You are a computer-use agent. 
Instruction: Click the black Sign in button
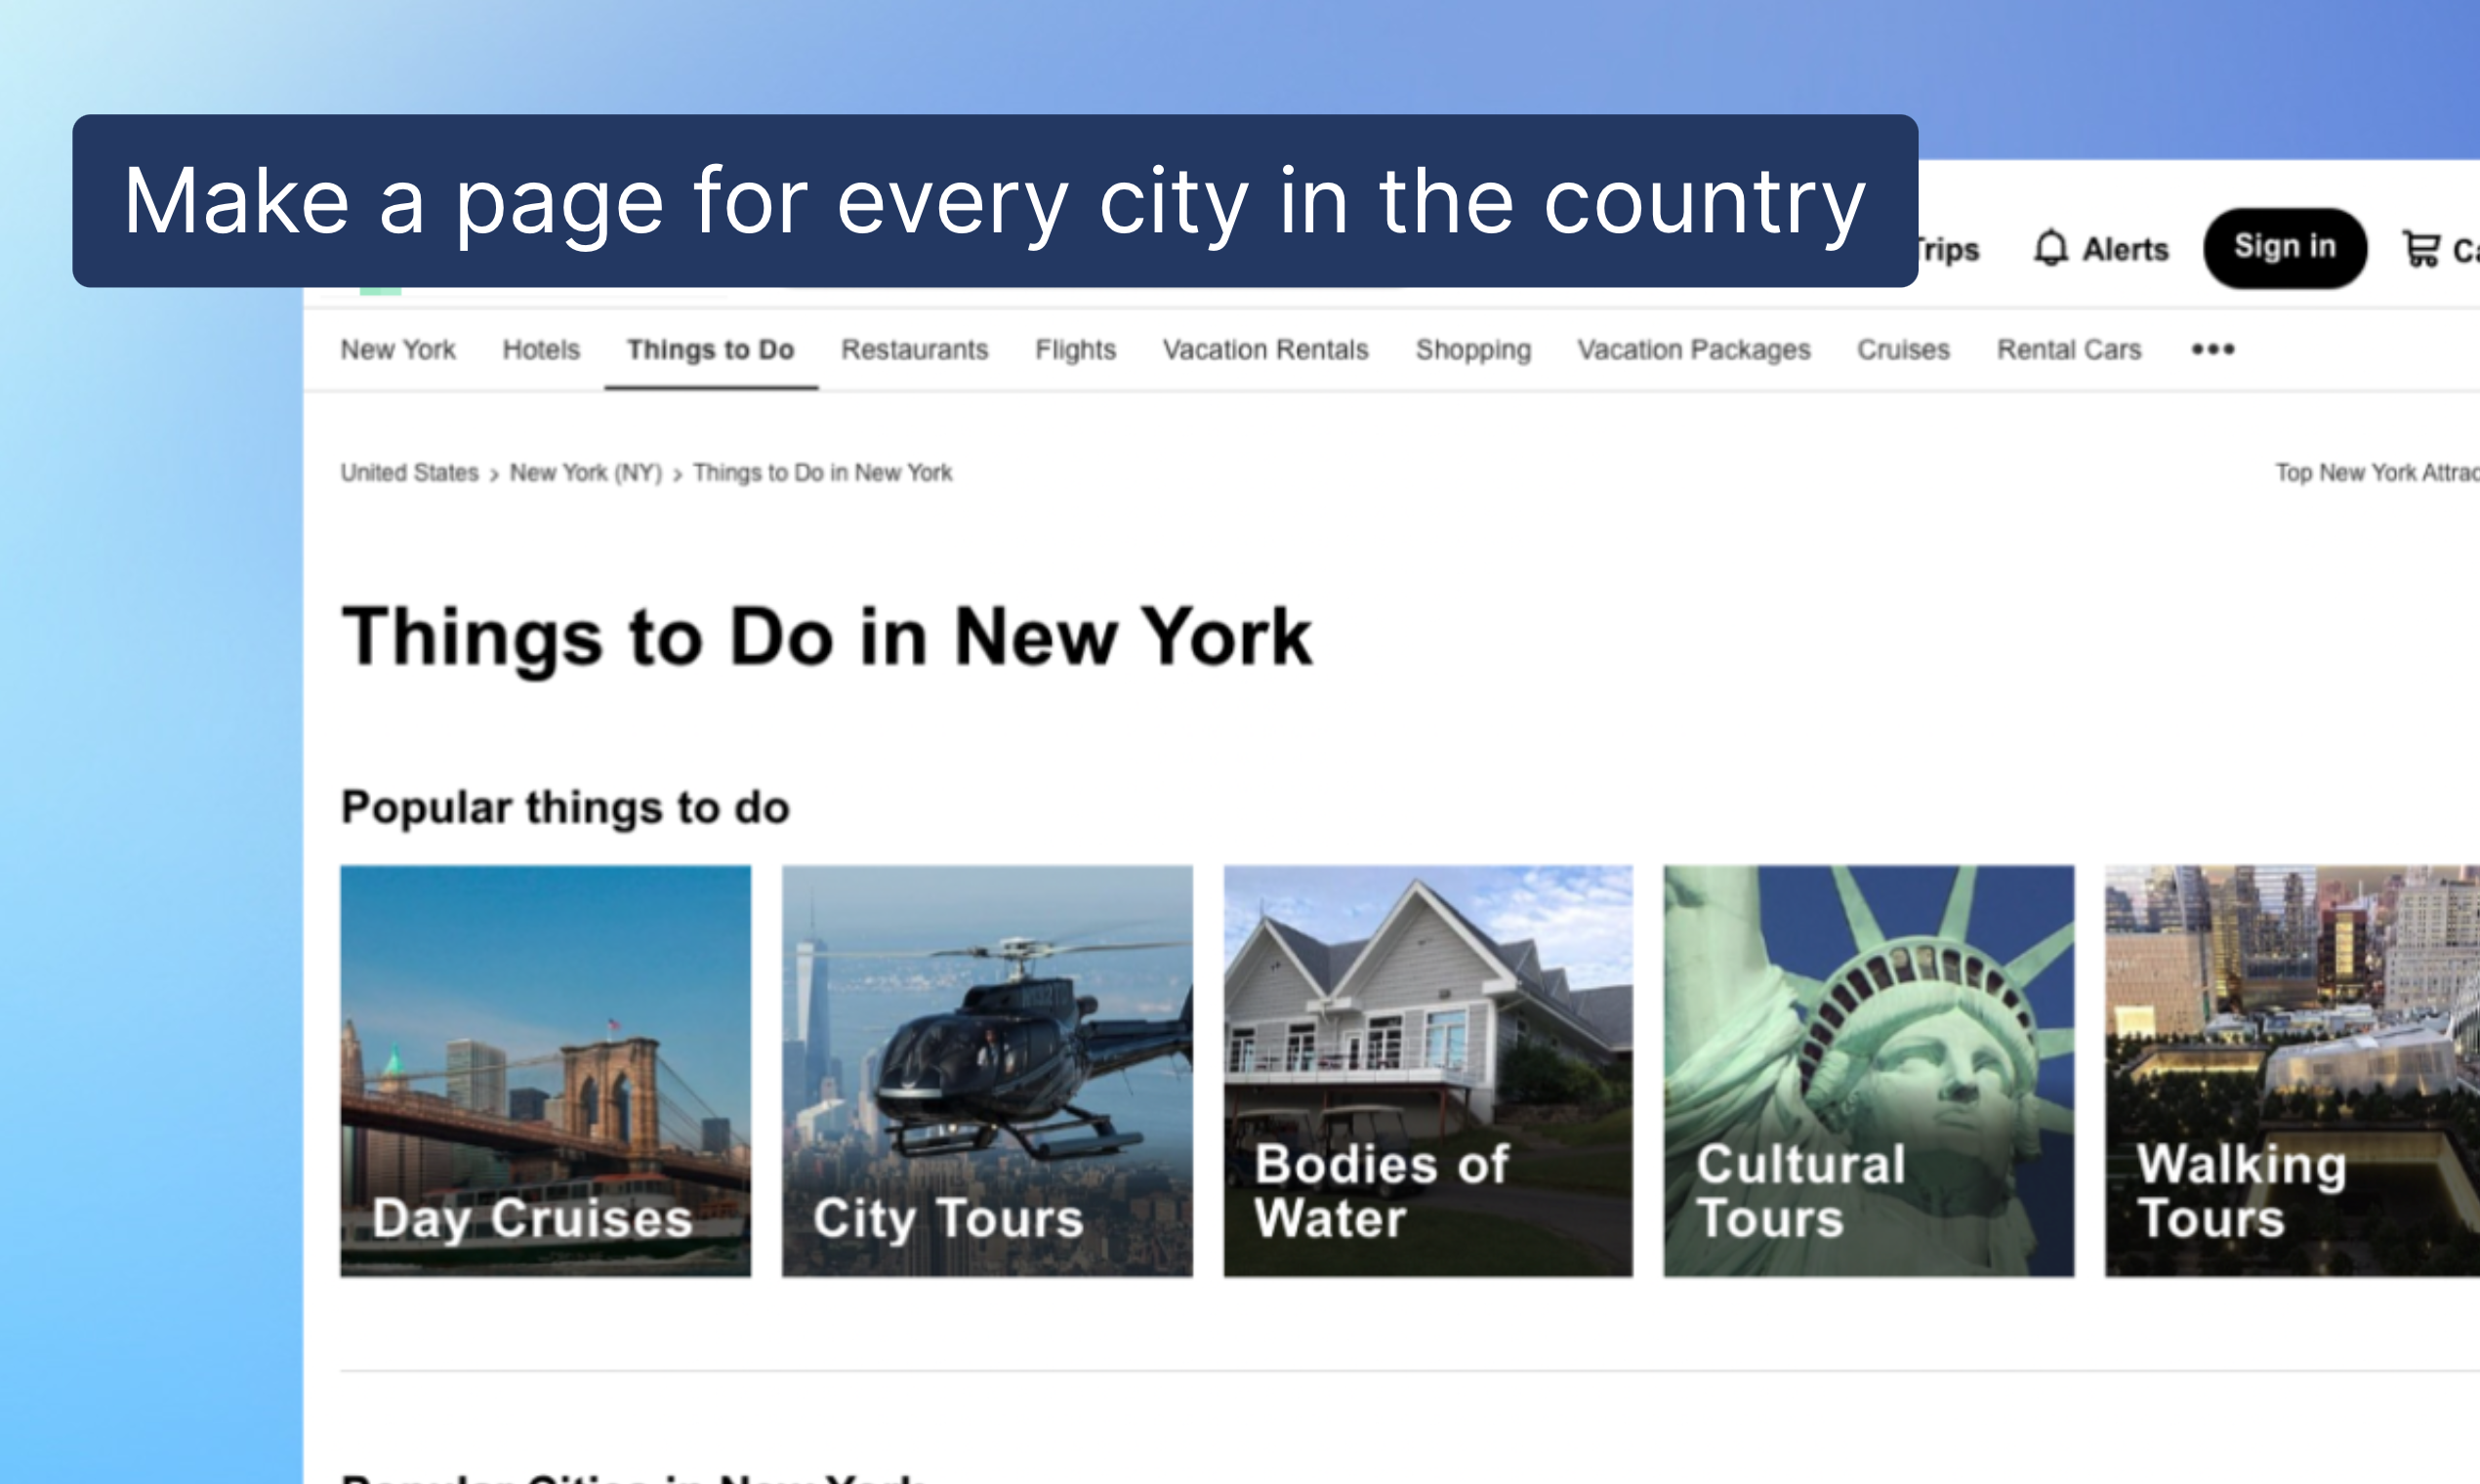(2284, 247)
